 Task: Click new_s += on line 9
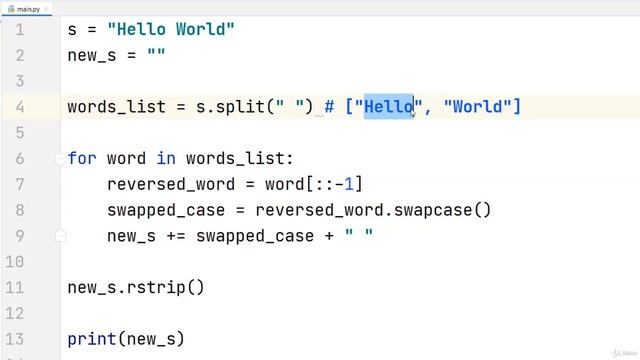click(x=146, y=236)
